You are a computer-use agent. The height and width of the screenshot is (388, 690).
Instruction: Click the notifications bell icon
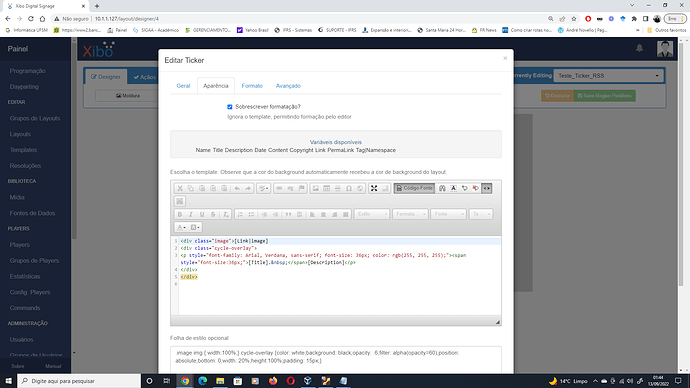(x=639, y=48)
